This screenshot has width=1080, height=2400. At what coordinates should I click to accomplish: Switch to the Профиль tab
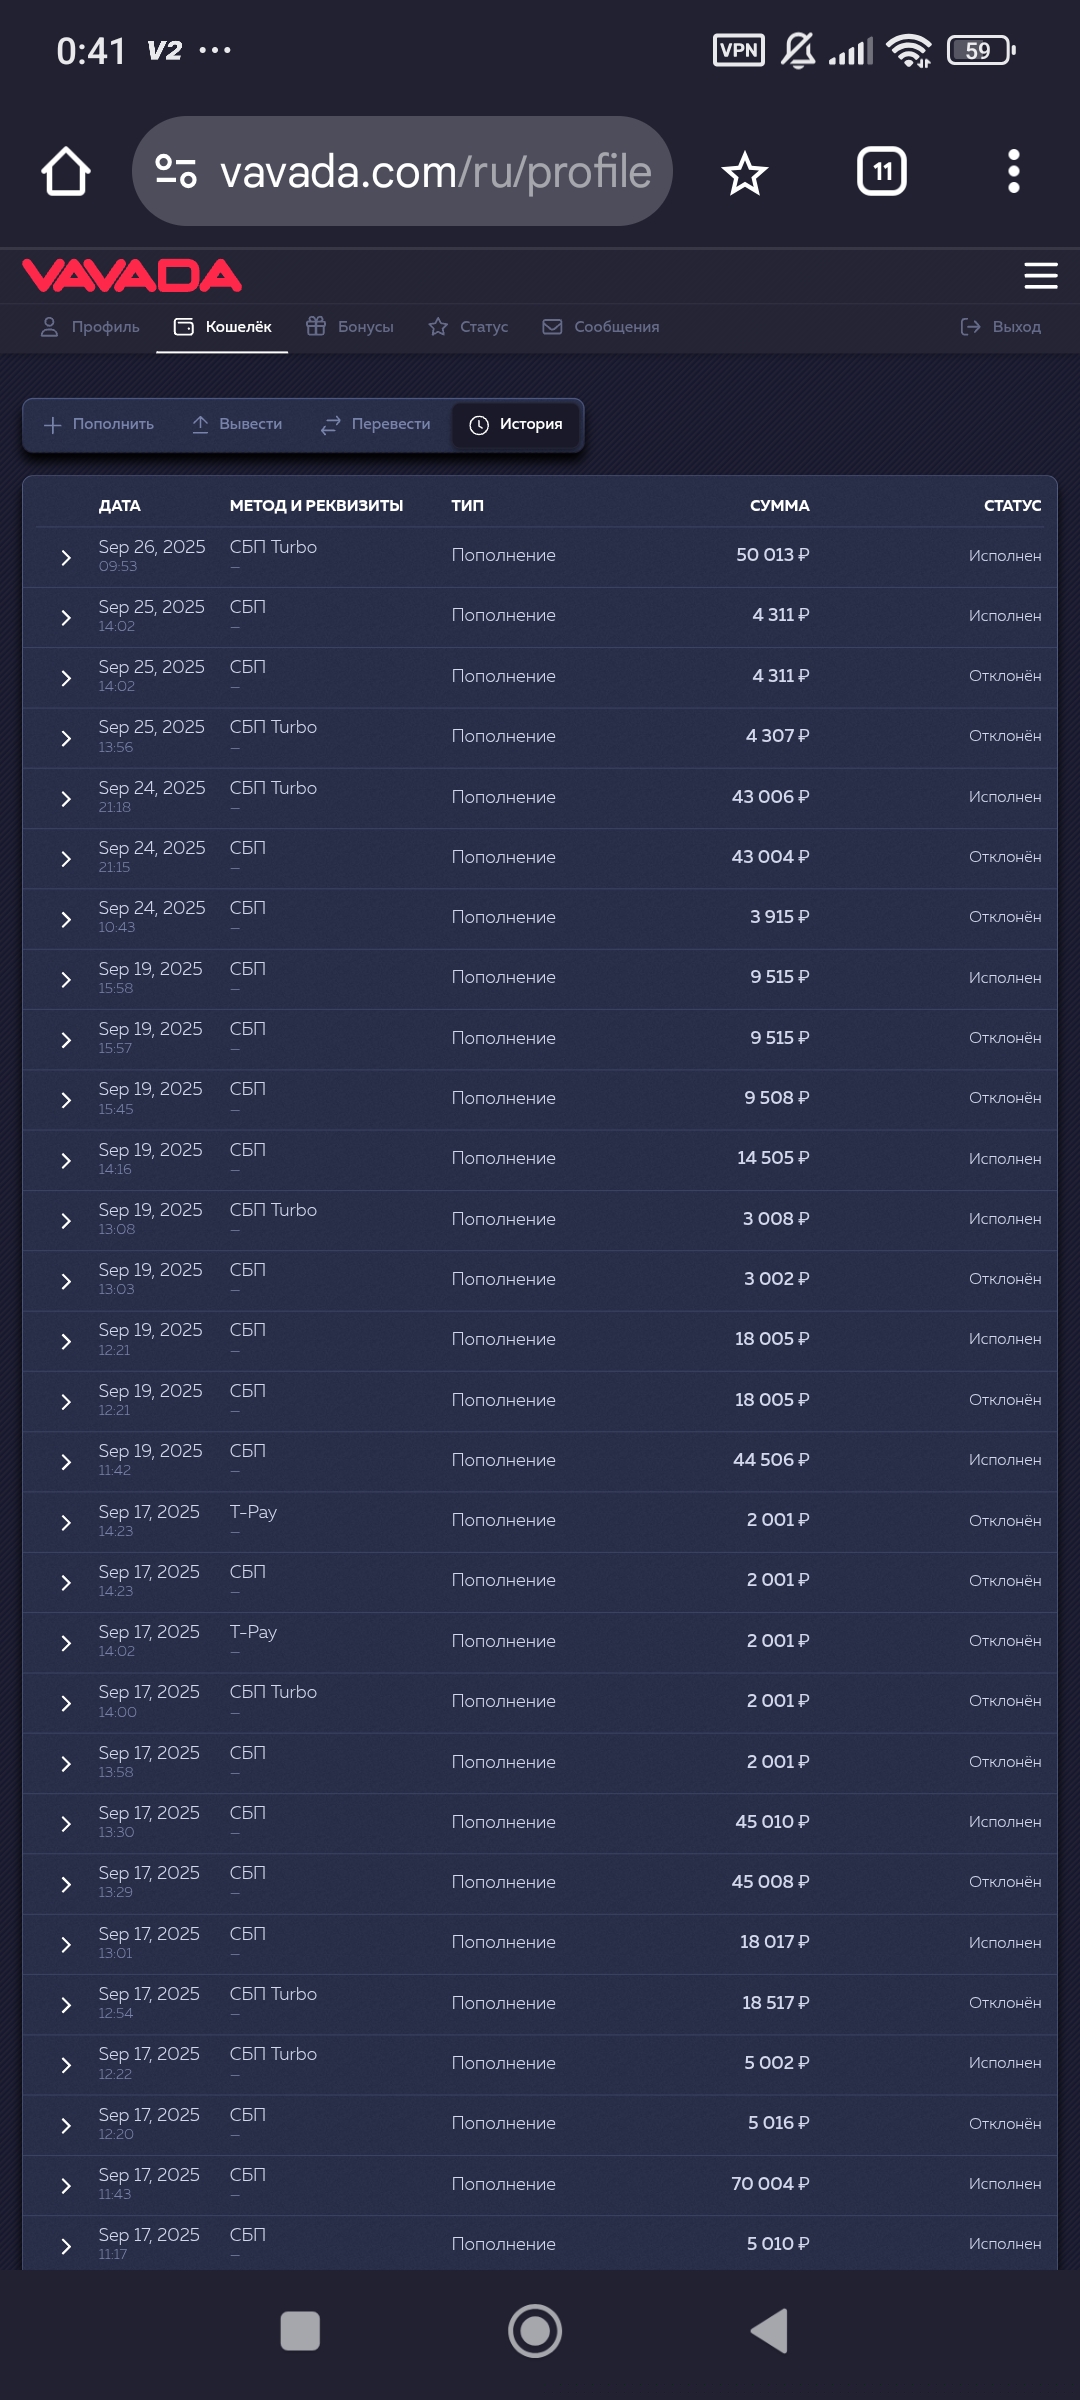pyautogui.click(x=91, y=327)
